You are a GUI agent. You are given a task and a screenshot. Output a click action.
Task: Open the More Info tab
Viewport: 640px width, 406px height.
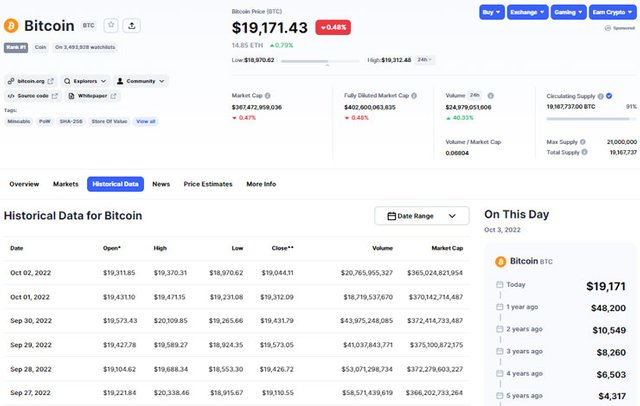pos(261,184)
